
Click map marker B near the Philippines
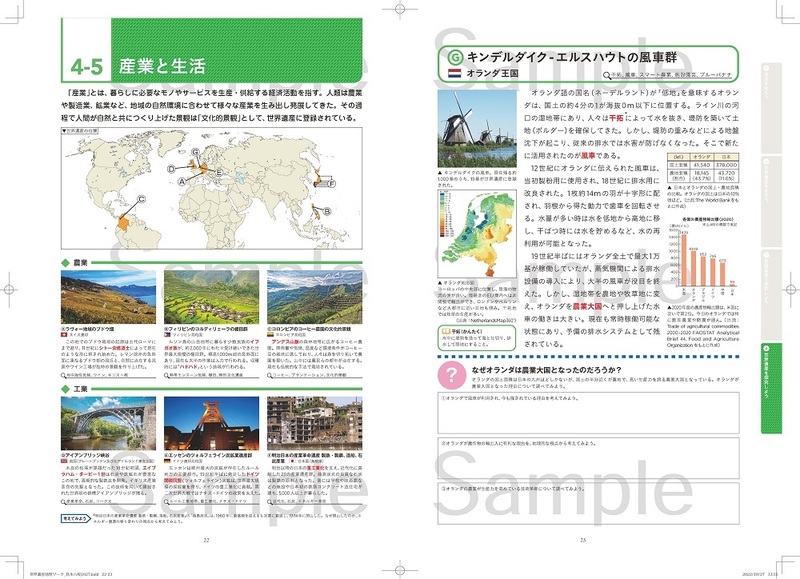pyautogui.click(x=327, y=211)
